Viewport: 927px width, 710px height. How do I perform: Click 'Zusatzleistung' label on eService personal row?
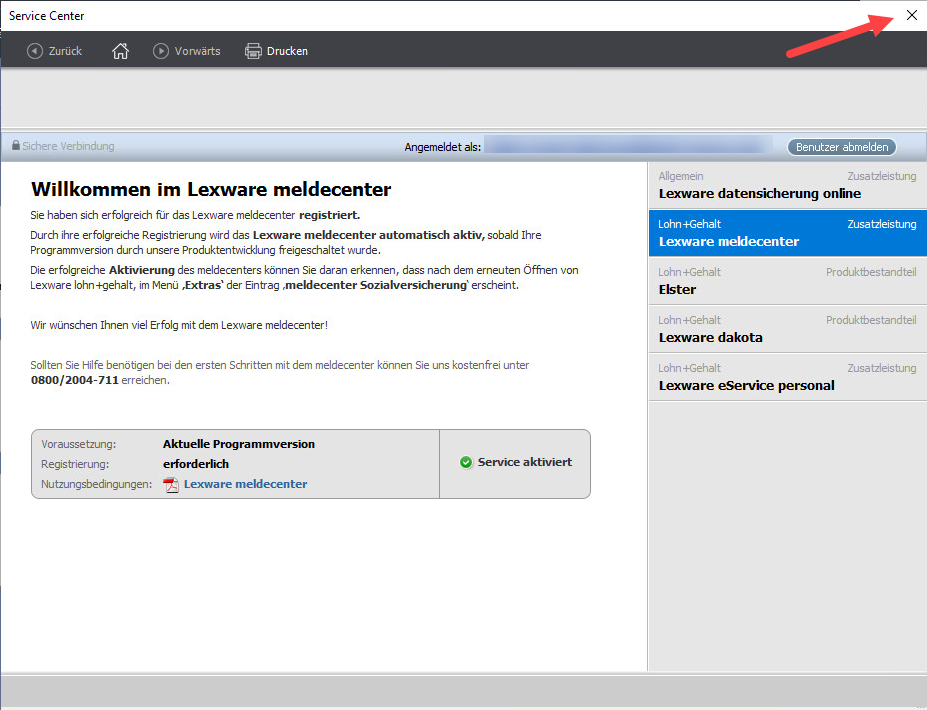pos(881,368)
